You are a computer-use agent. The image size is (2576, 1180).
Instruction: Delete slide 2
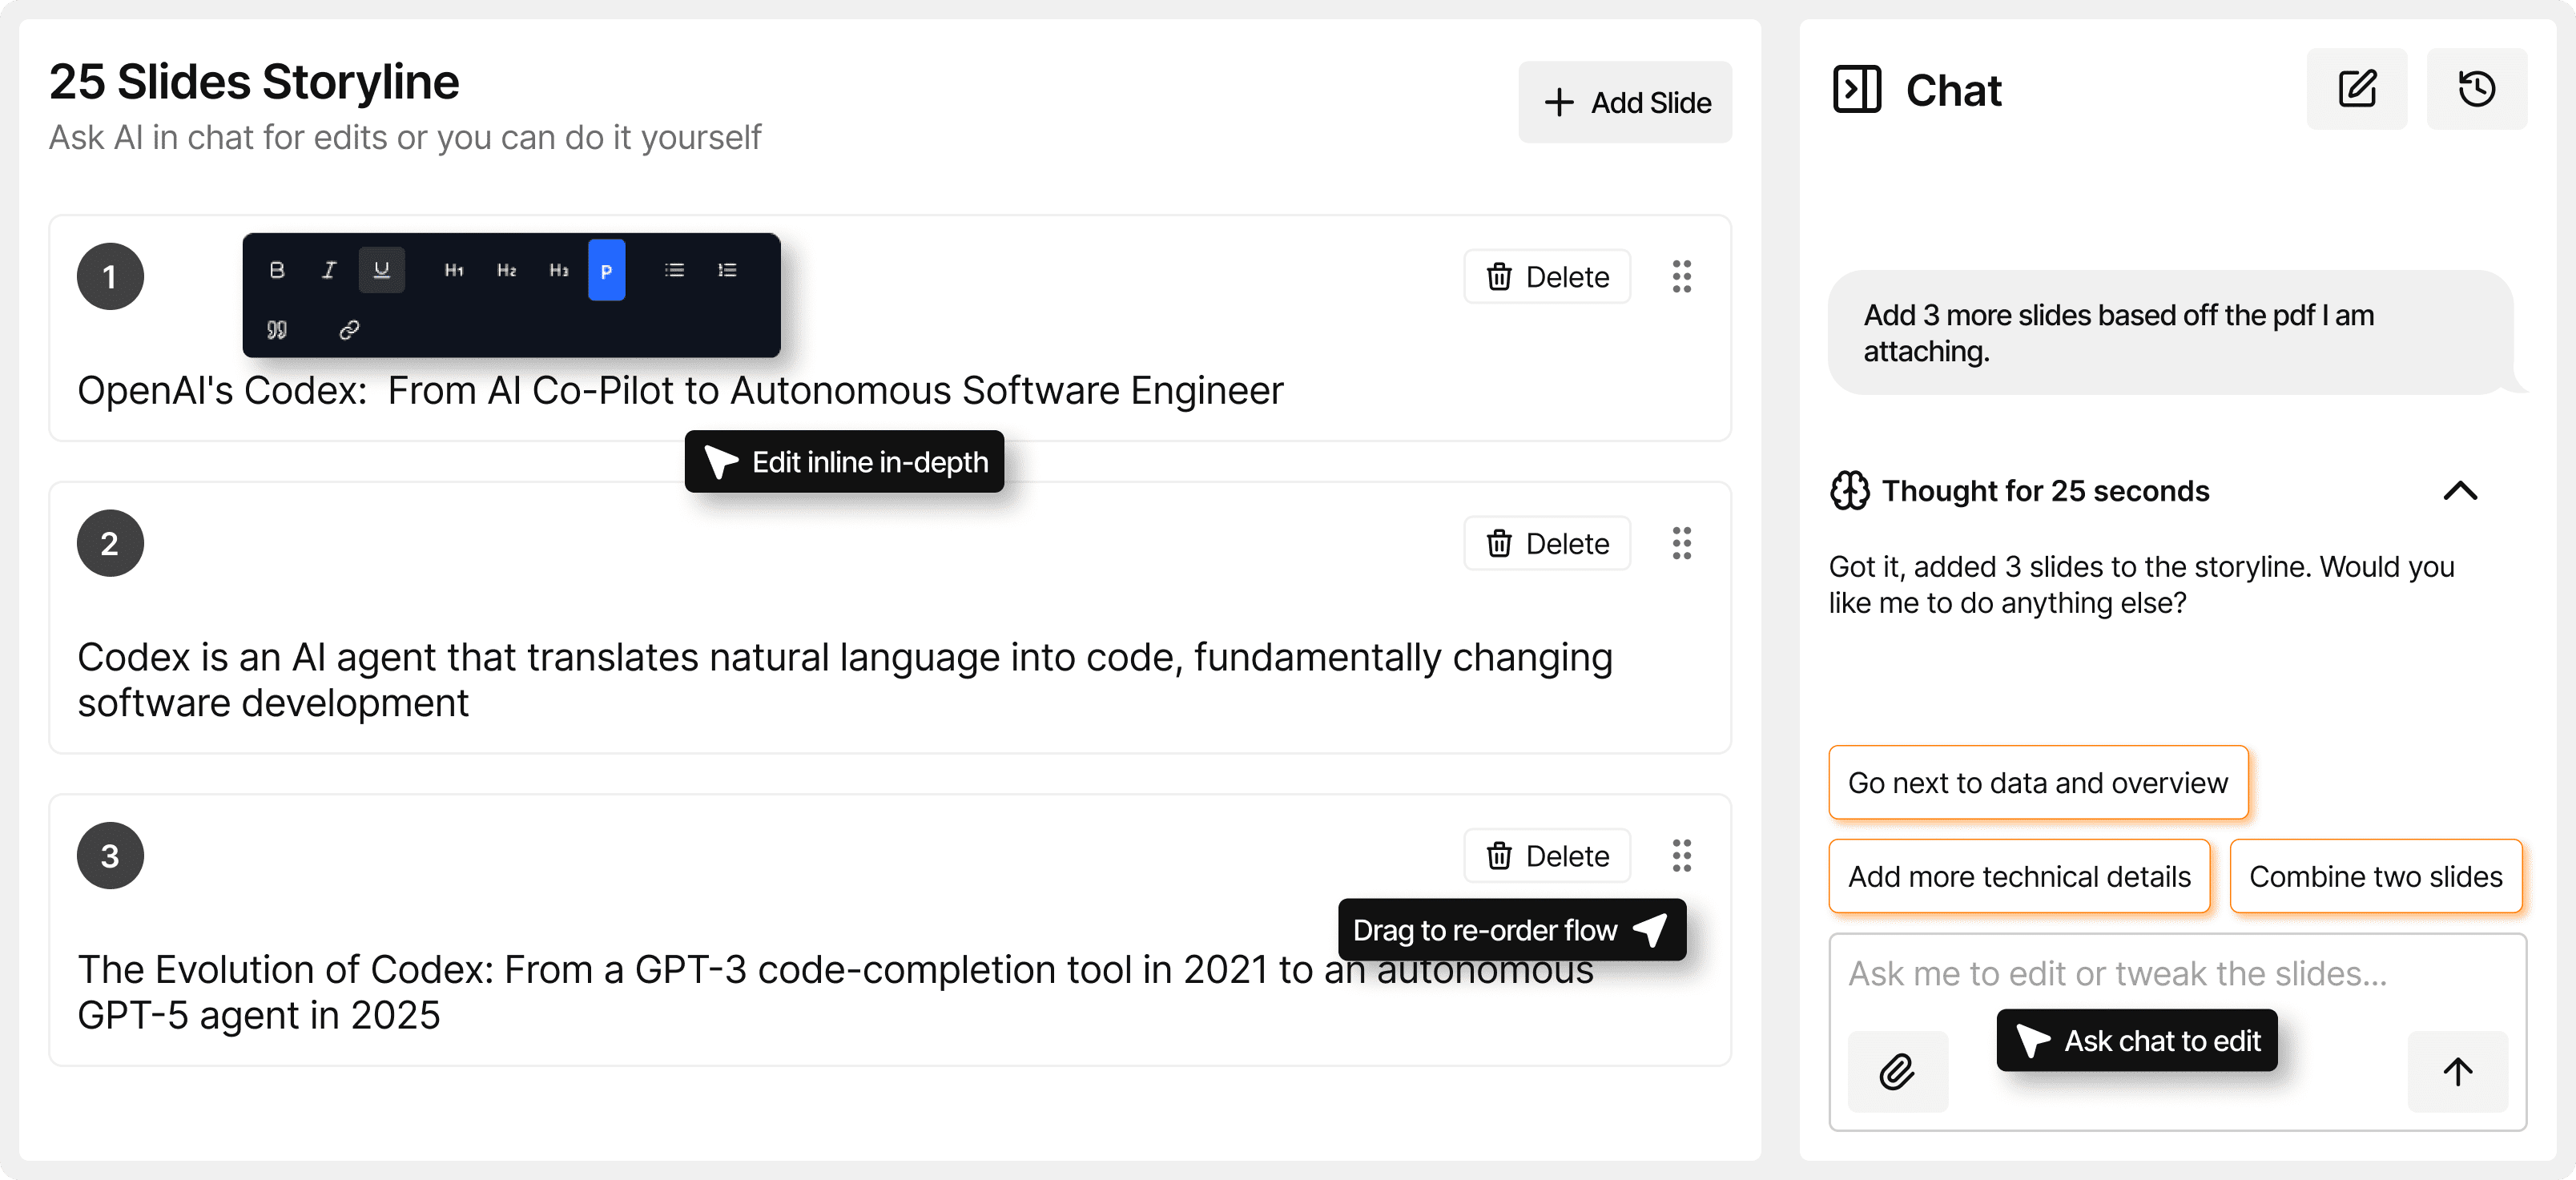[x=1547, y=543]
